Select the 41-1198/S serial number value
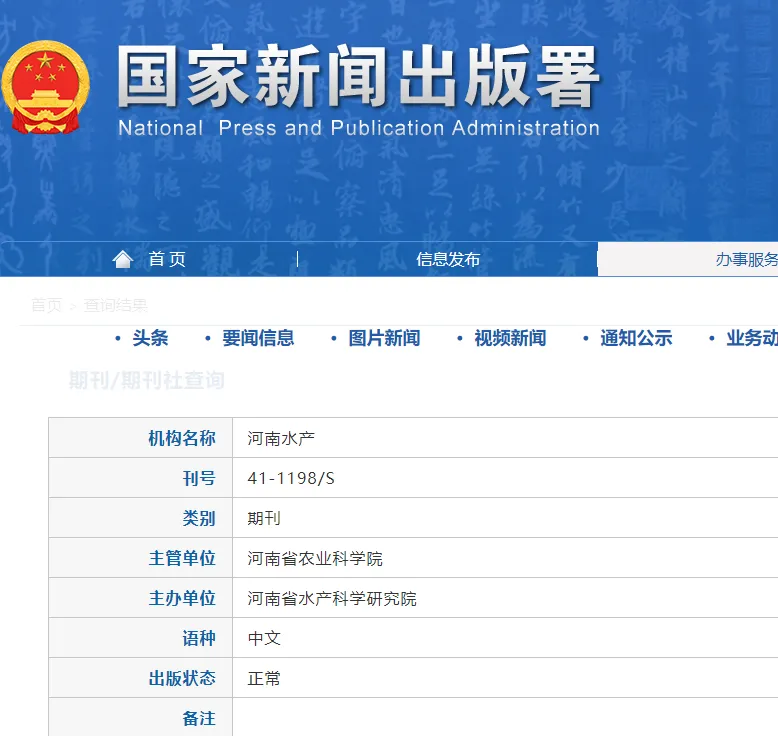778x736 pixels. coord(291,478)
